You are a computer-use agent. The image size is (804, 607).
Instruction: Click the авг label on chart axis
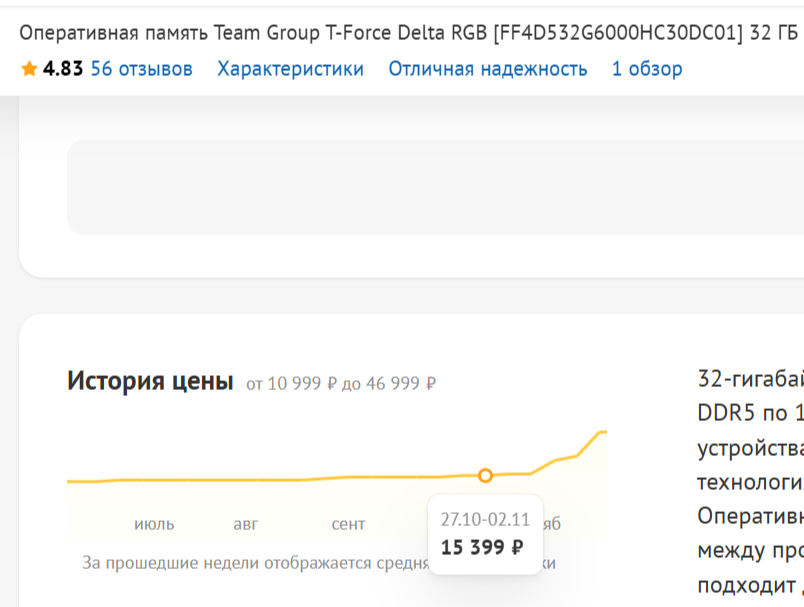coord(246,524)
